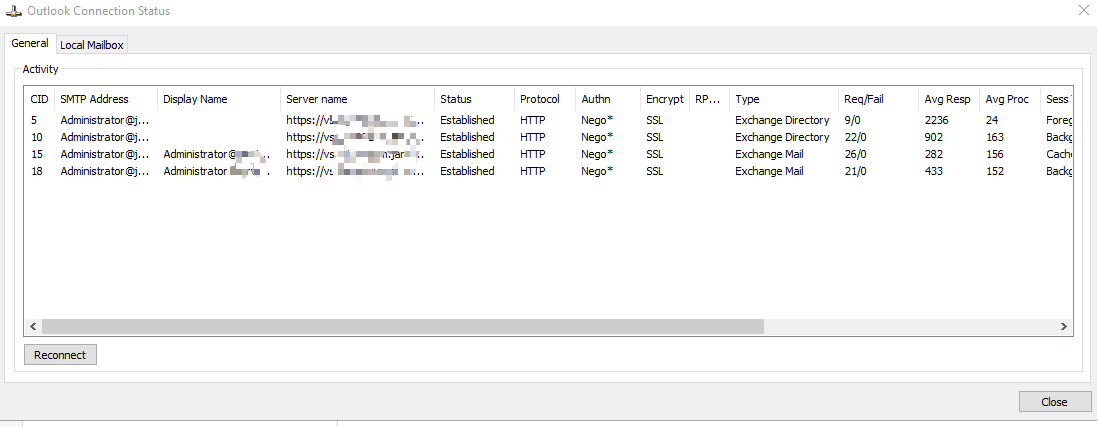Sort by Avg Resp column header
1098x427 pixels.
[x=949, y=99]
